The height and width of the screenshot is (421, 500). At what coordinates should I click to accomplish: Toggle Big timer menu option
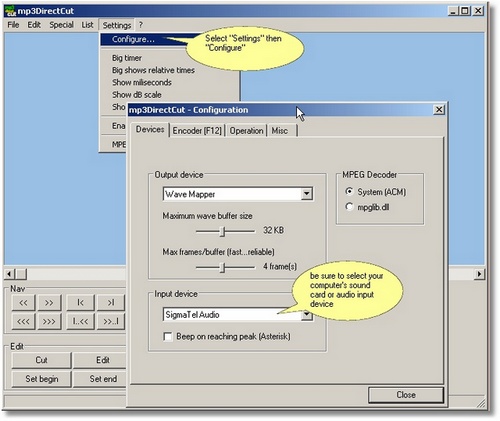click(127, 58)
